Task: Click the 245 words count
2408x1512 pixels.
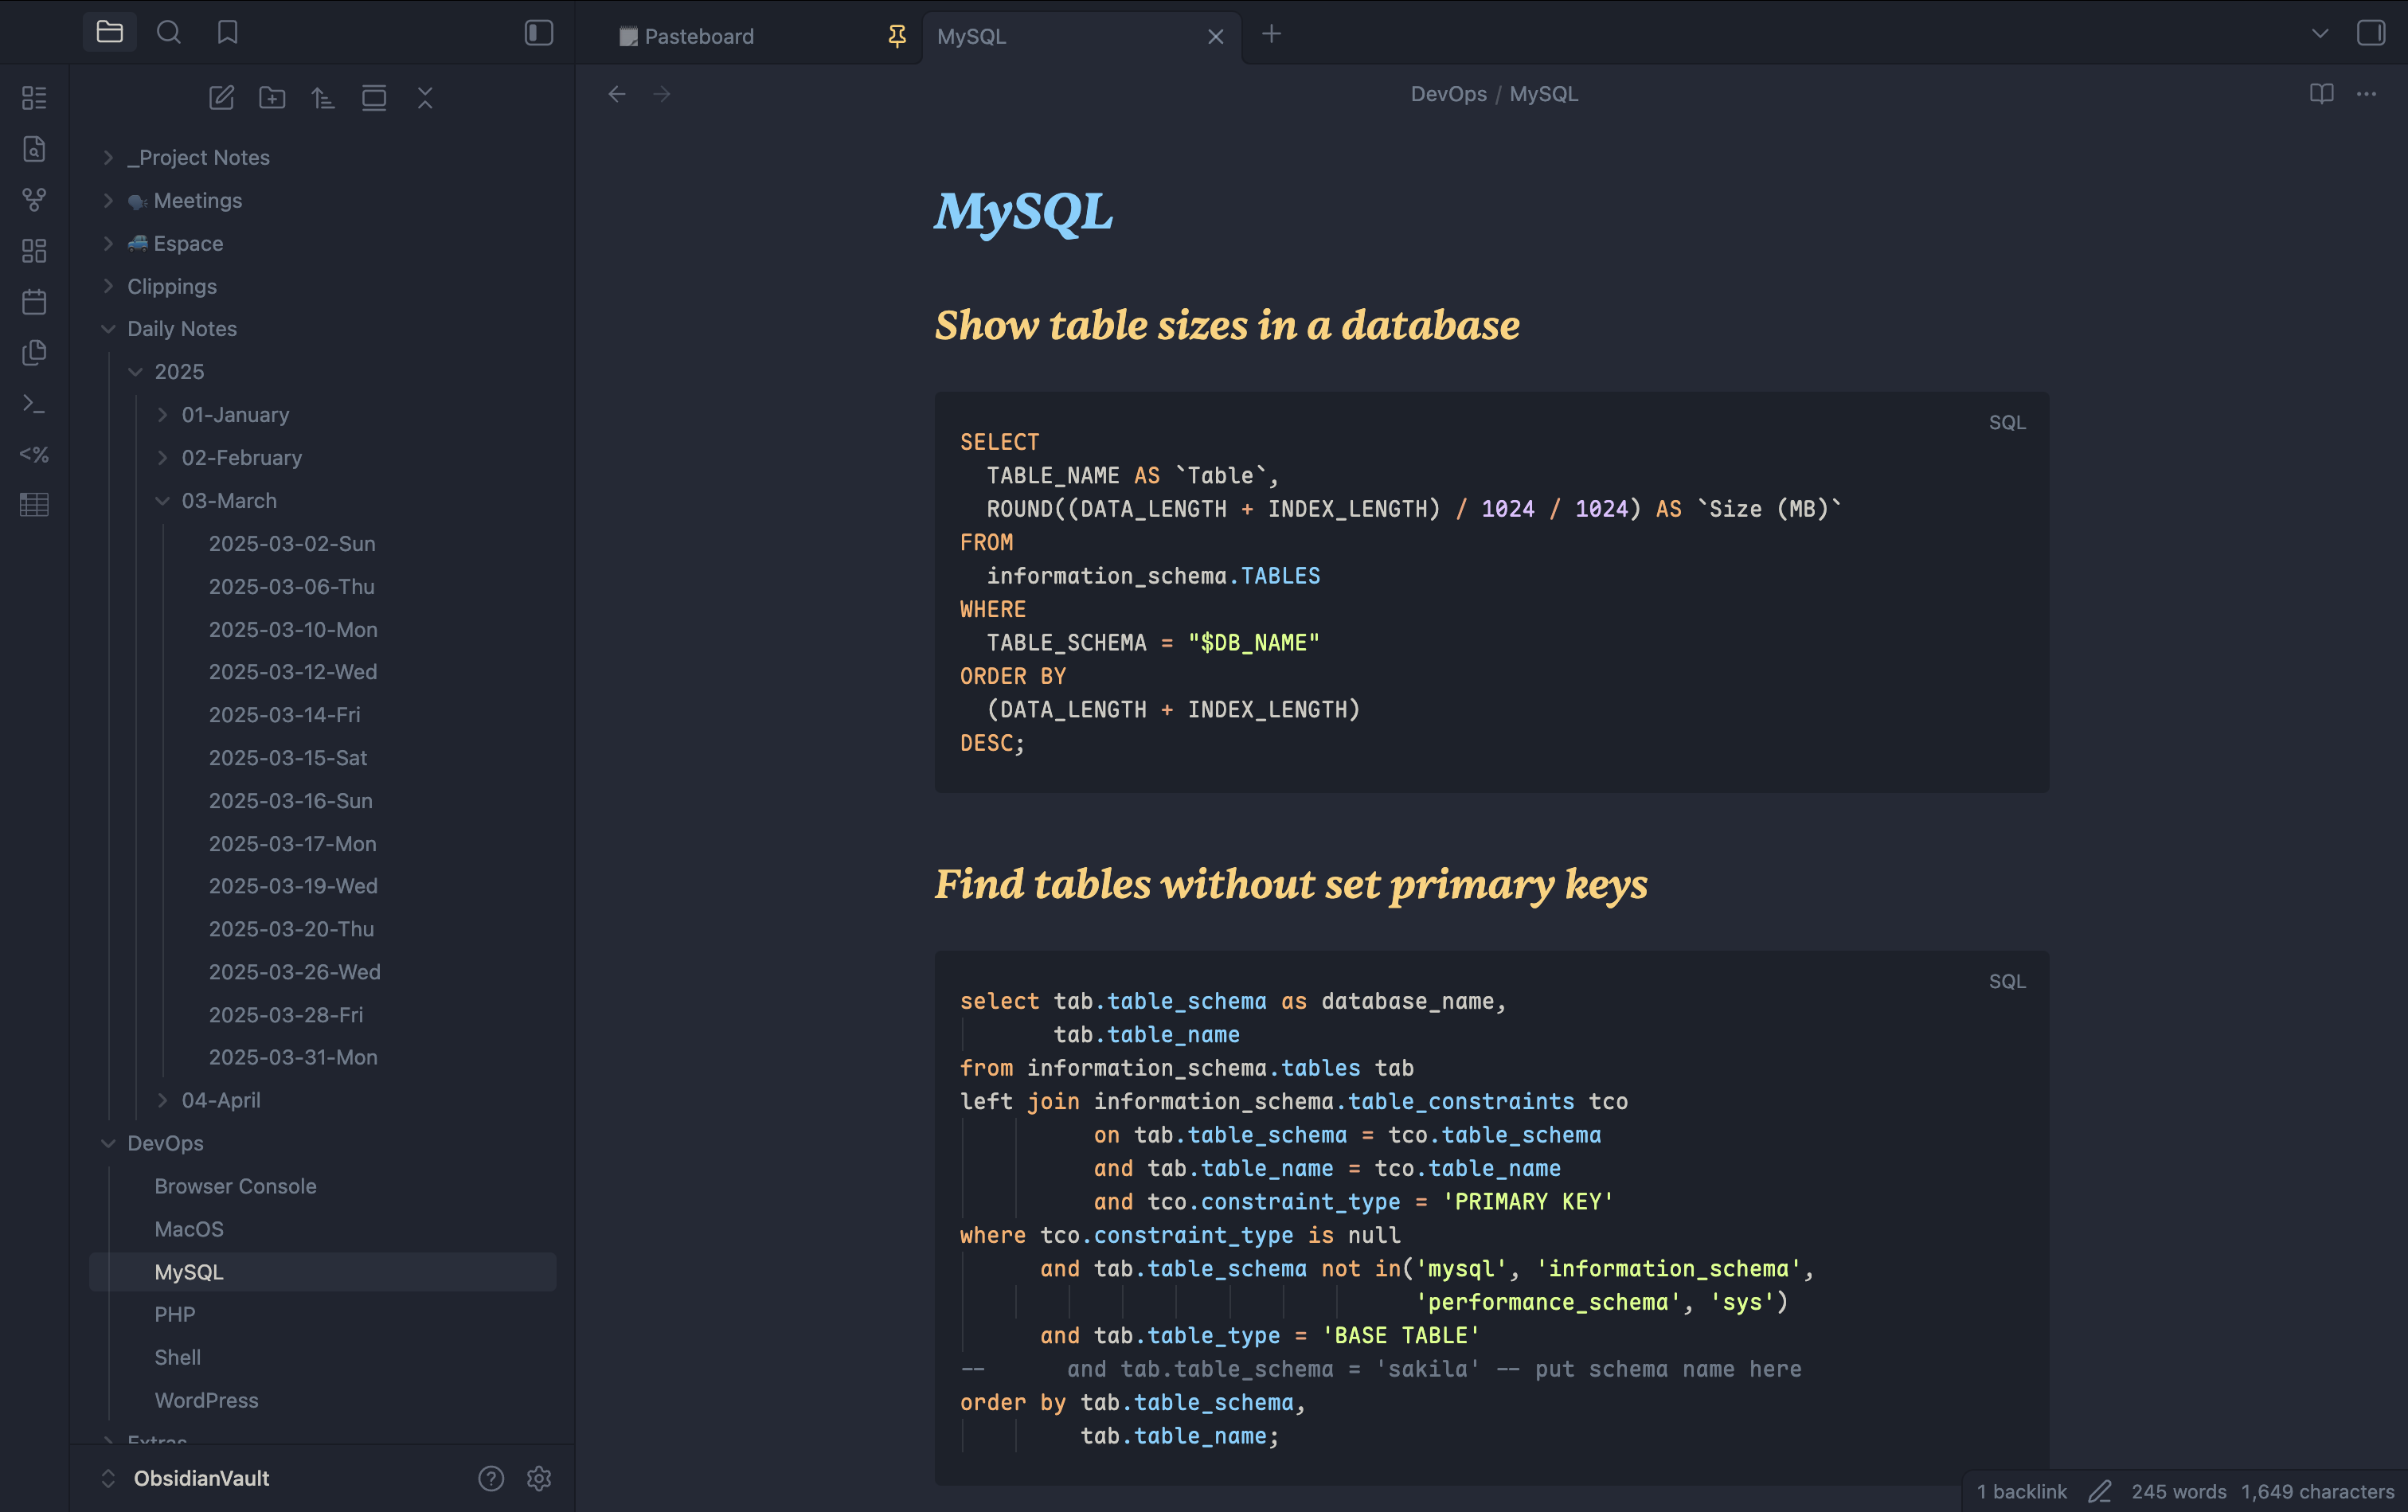Action: (x=2179, y=1491)
